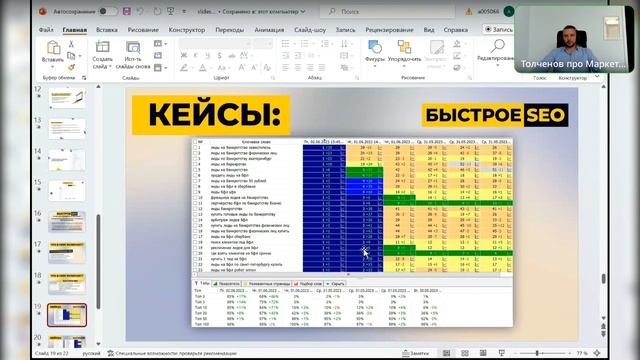This screenshot has height=360, width=640.
Task: Click the Редактирование magnifier icon
Action: pos(497,46)
